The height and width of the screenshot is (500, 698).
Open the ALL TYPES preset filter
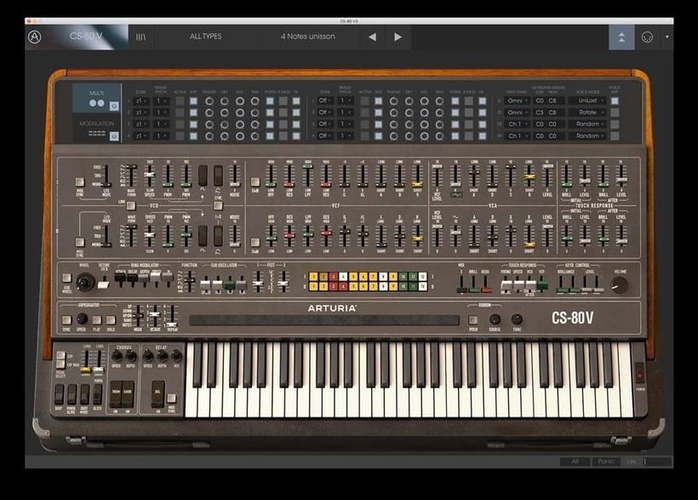pos(206,37)
